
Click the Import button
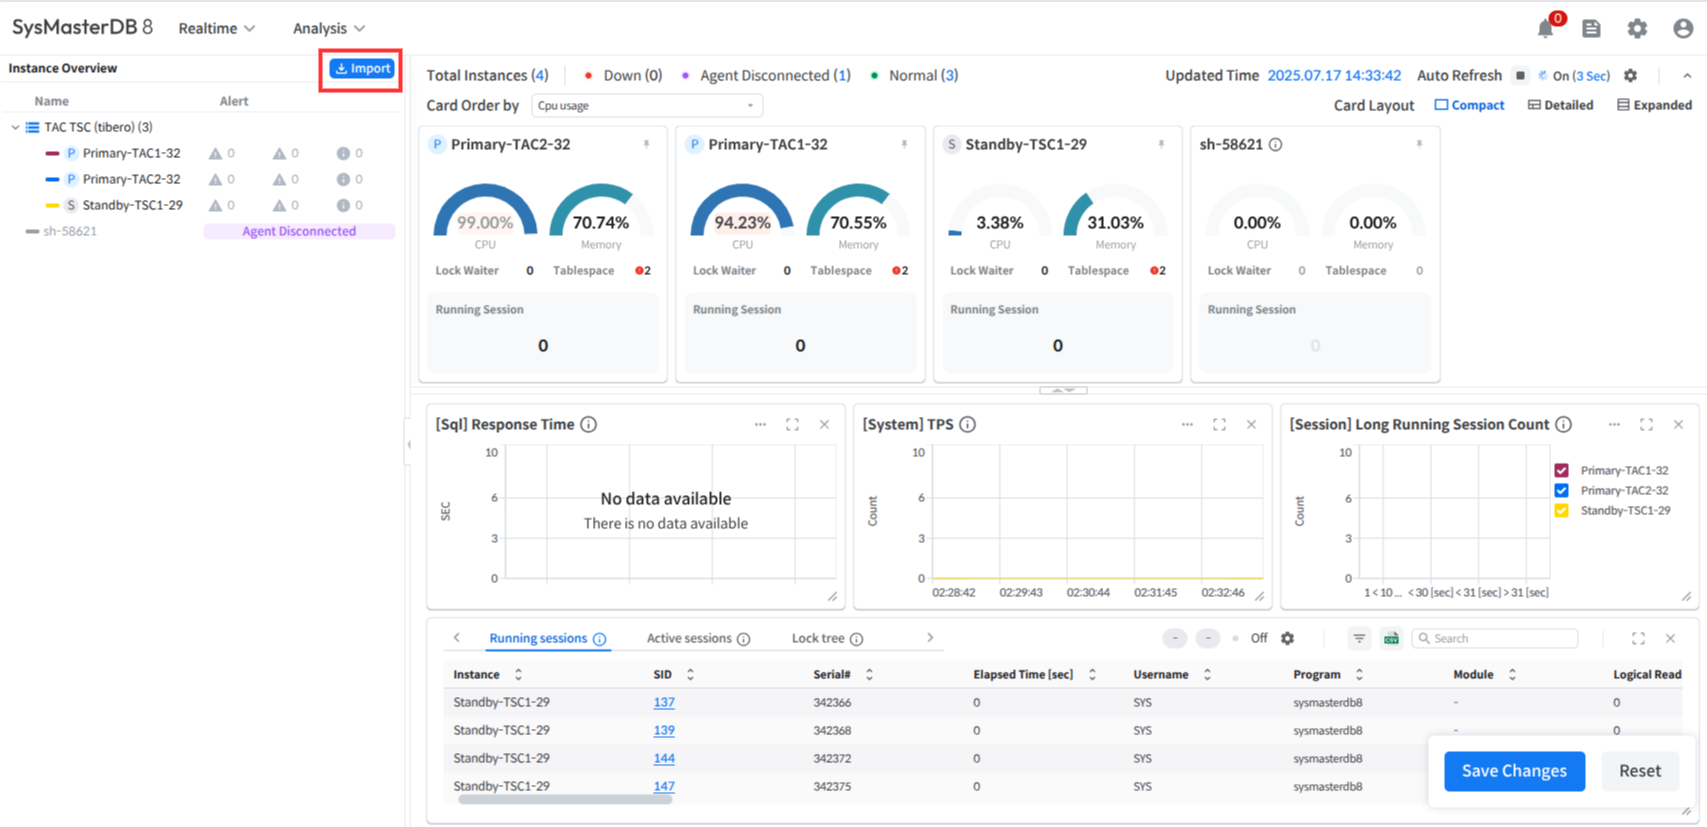[x=362, y=68]
